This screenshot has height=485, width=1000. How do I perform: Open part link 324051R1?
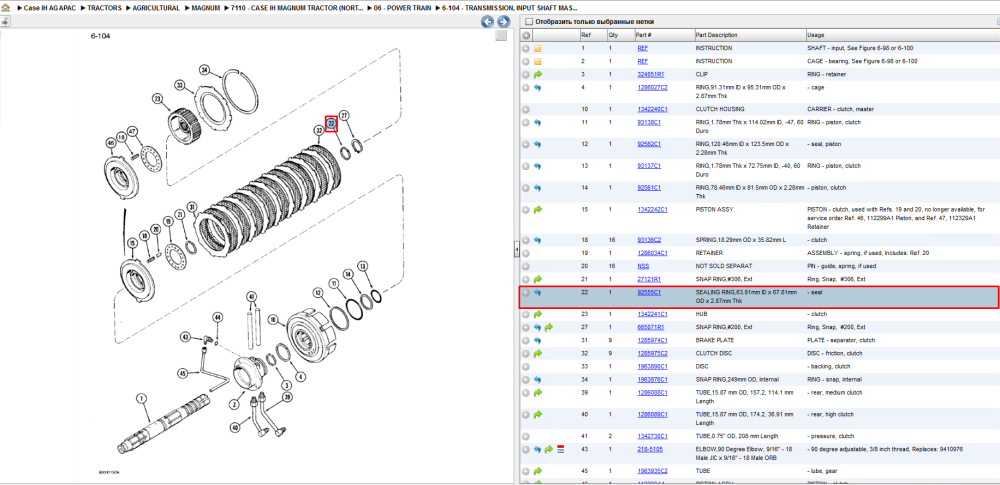[650, 75]
